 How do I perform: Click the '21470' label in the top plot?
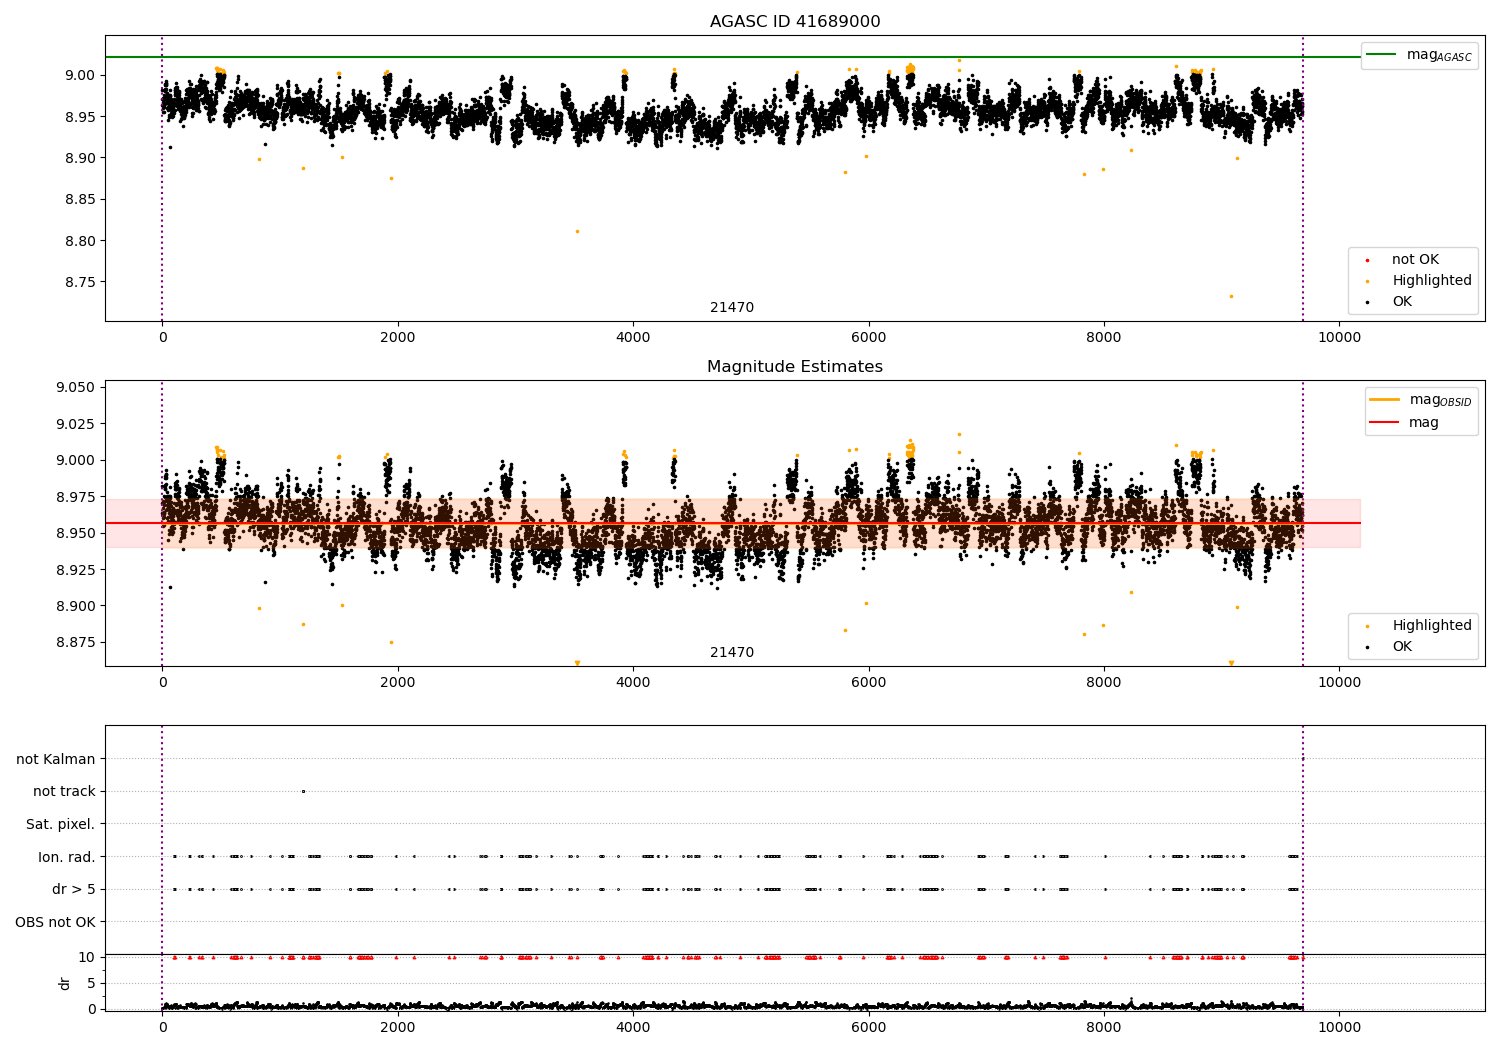pos(732,308)
